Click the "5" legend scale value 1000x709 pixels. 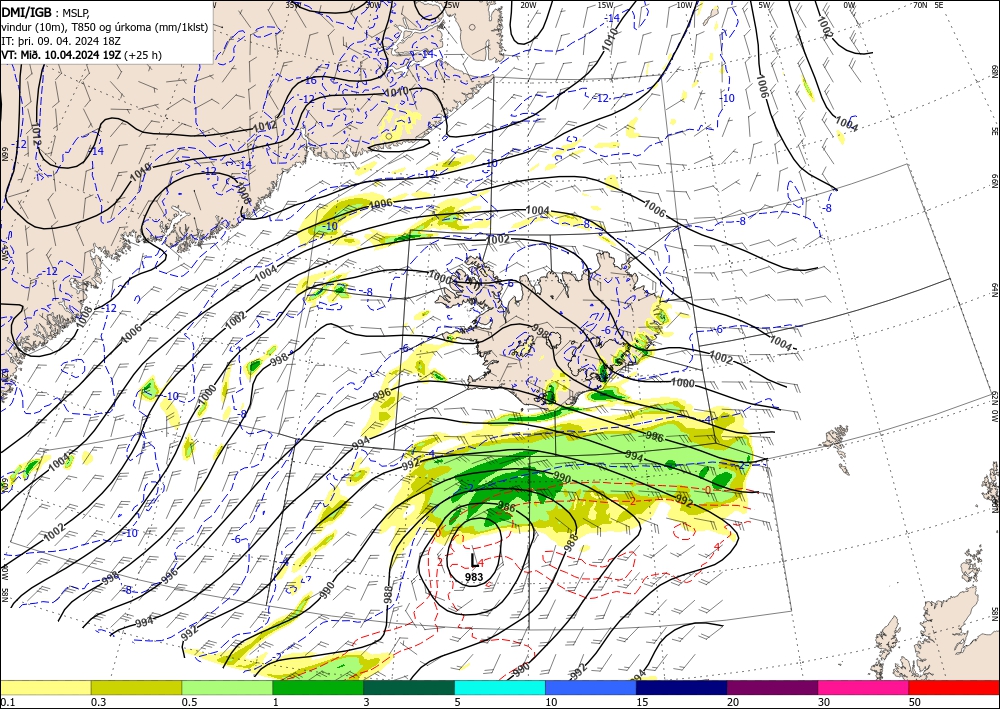[458, 702]
